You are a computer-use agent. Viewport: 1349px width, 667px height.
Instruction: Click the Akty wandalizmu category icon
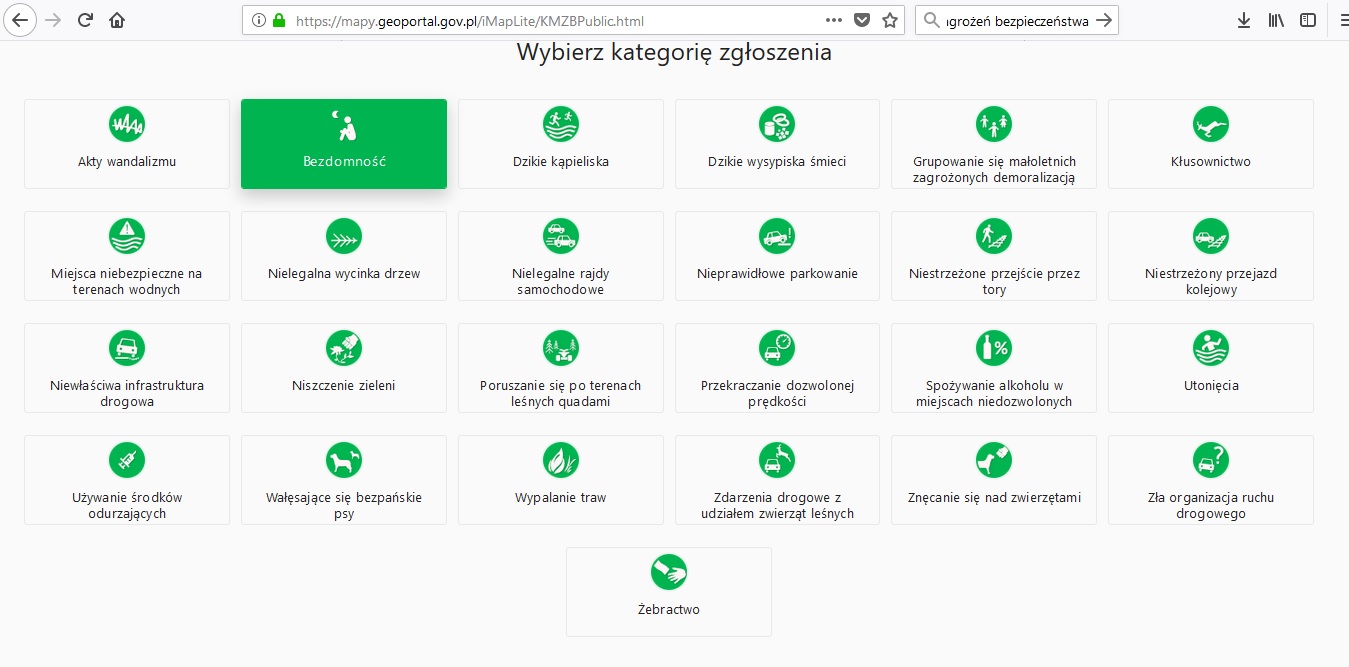pyautogui.click(x=127, y=124)
